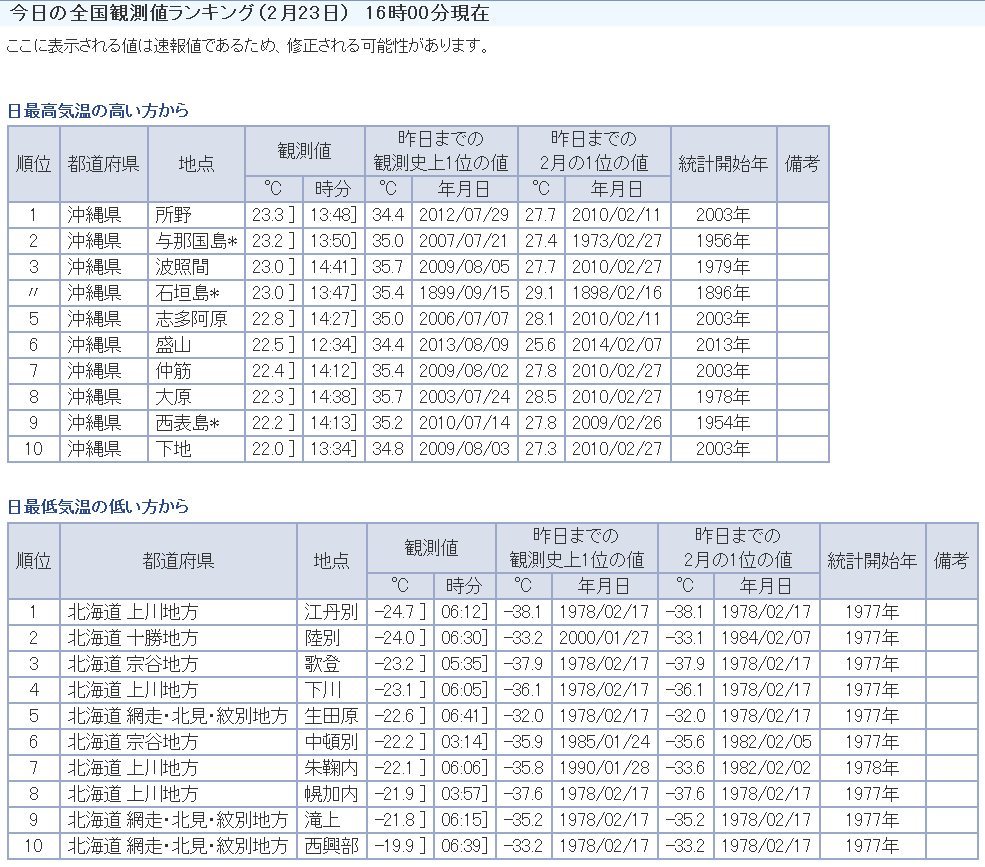Select the 石垣島 station entry
Screen dimensions: 985x867
tap(187, 293)
